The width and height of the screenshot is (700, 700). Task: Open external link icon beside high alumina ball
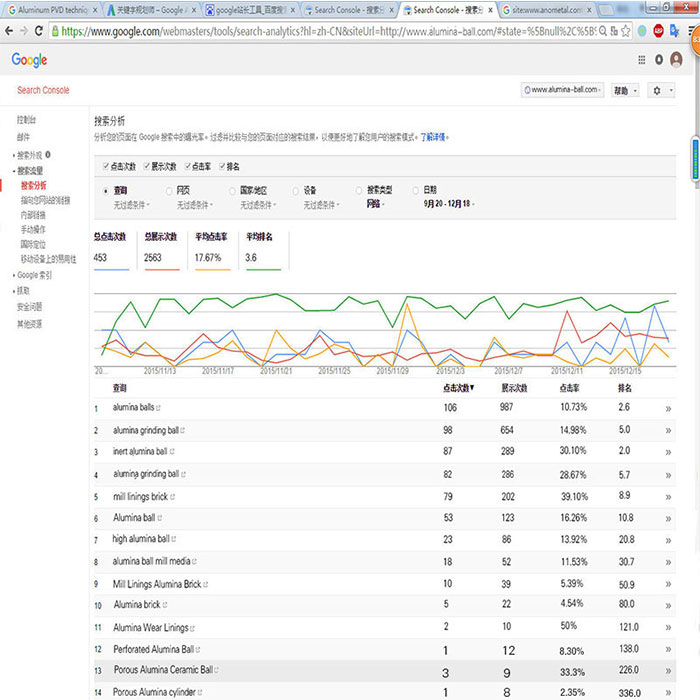pyautogui.click(x=174, y=539)
